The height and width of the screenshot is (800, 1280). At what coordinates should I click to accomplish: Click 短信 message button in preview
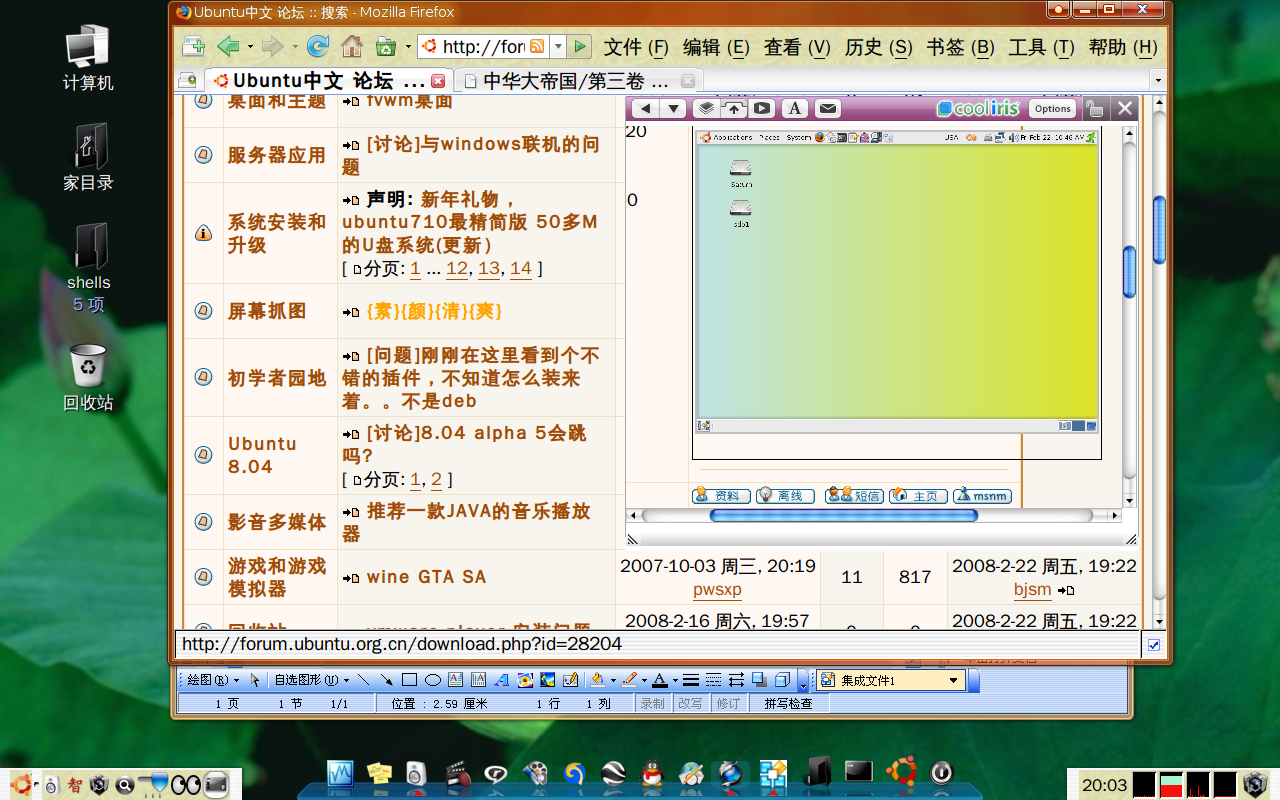pos(855,495)
